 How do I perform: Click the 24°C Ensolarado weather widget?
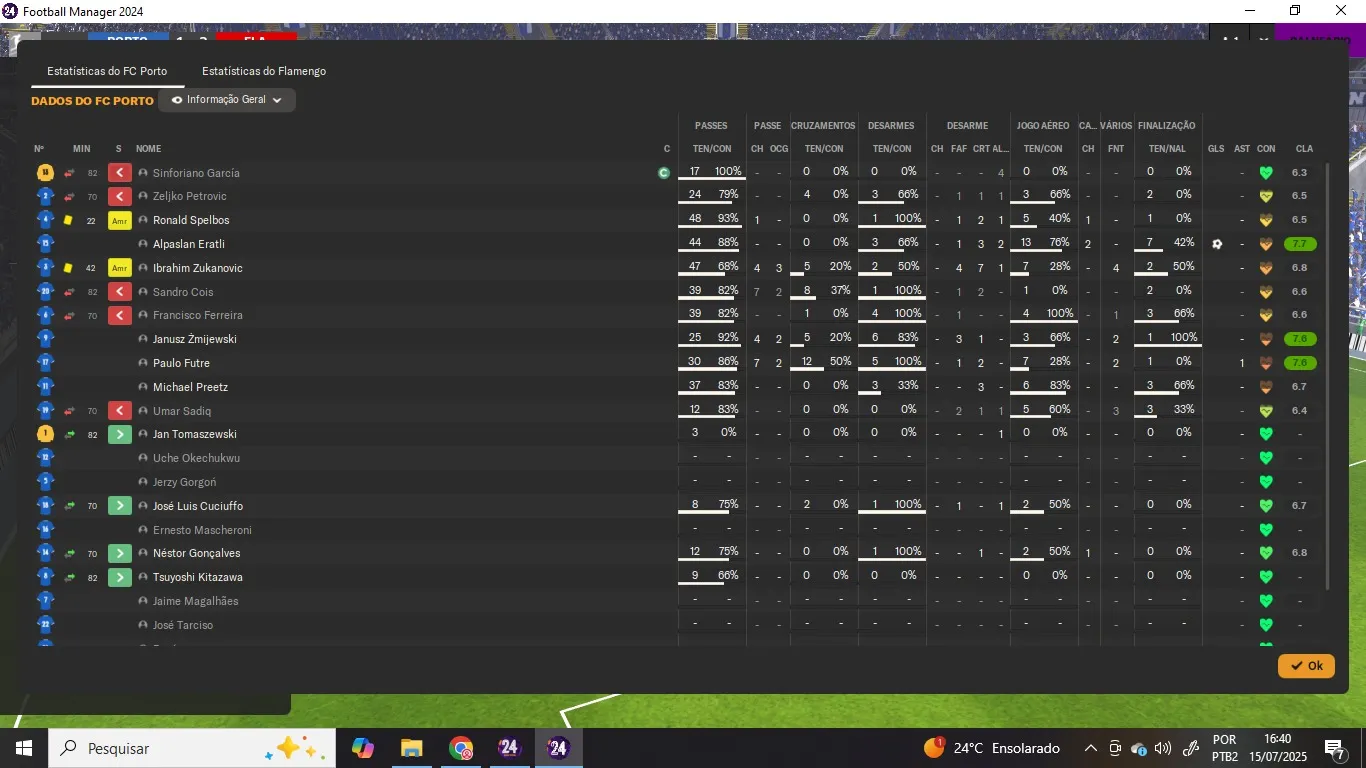coord(992,748)
